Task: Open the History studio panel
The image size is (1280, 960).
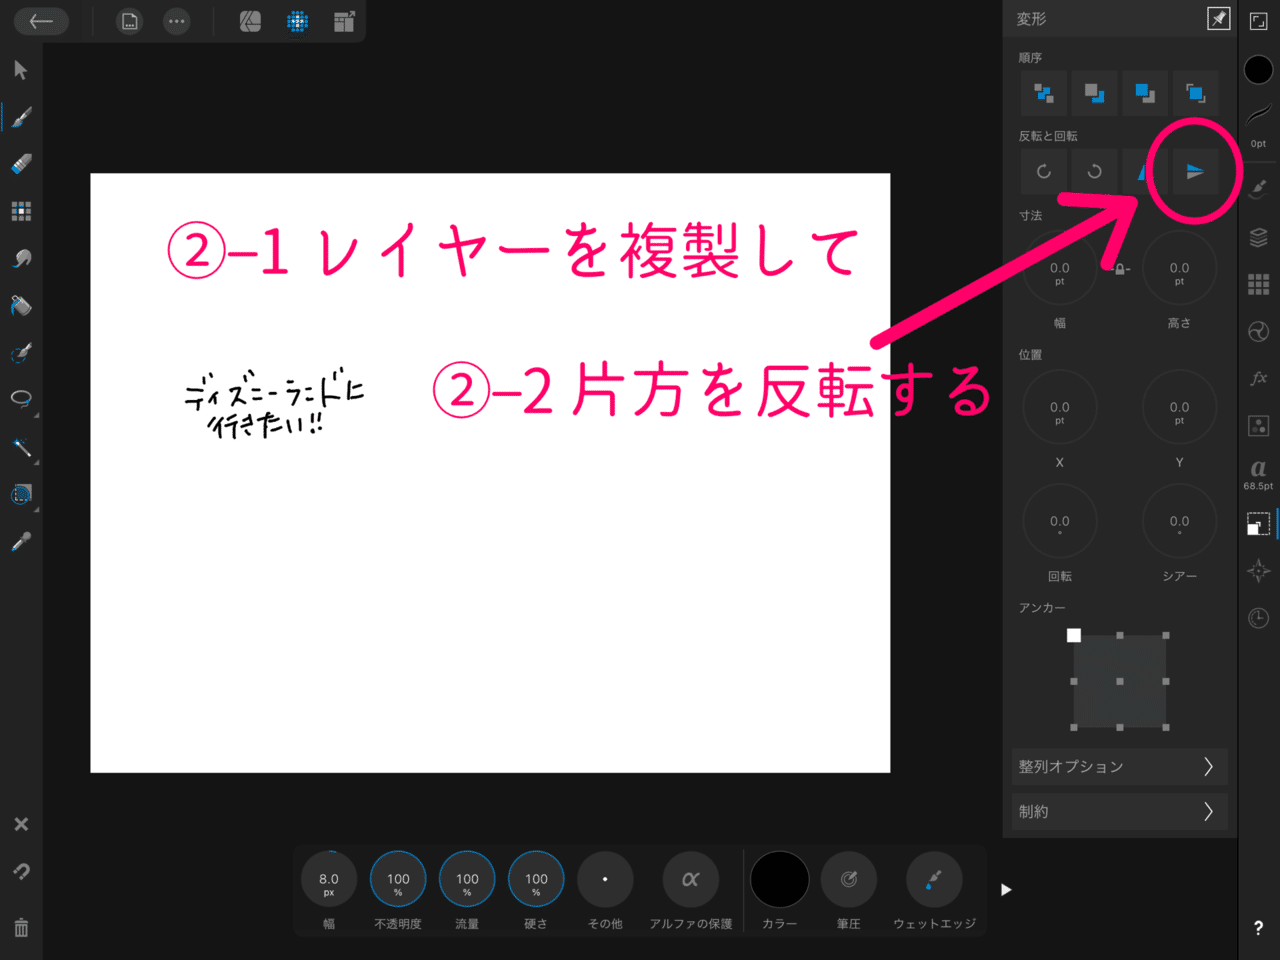Action: point(1258,617)
